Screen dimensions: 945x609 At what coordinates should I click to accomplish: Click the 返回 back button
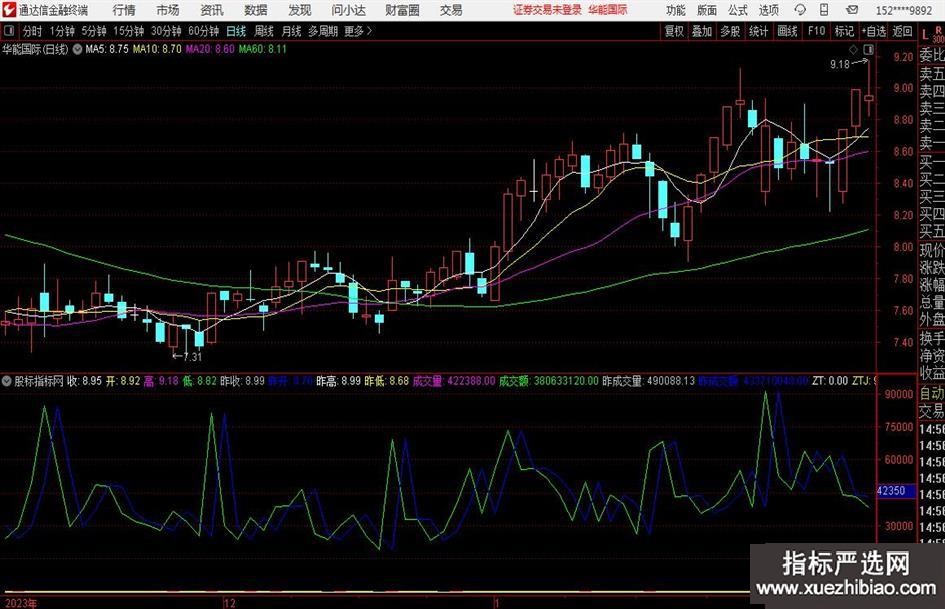click(x=902, y=31)
